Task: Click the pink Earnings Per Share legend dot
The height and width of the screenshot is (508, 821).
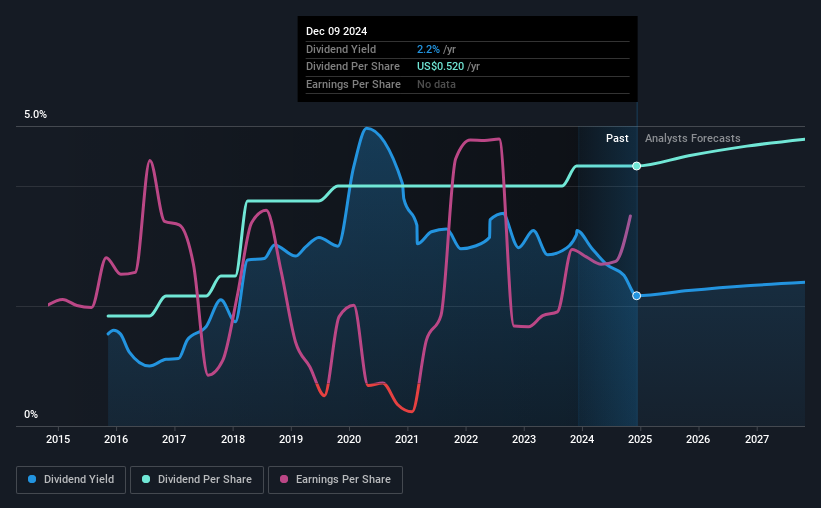Action: coord(284,479)
